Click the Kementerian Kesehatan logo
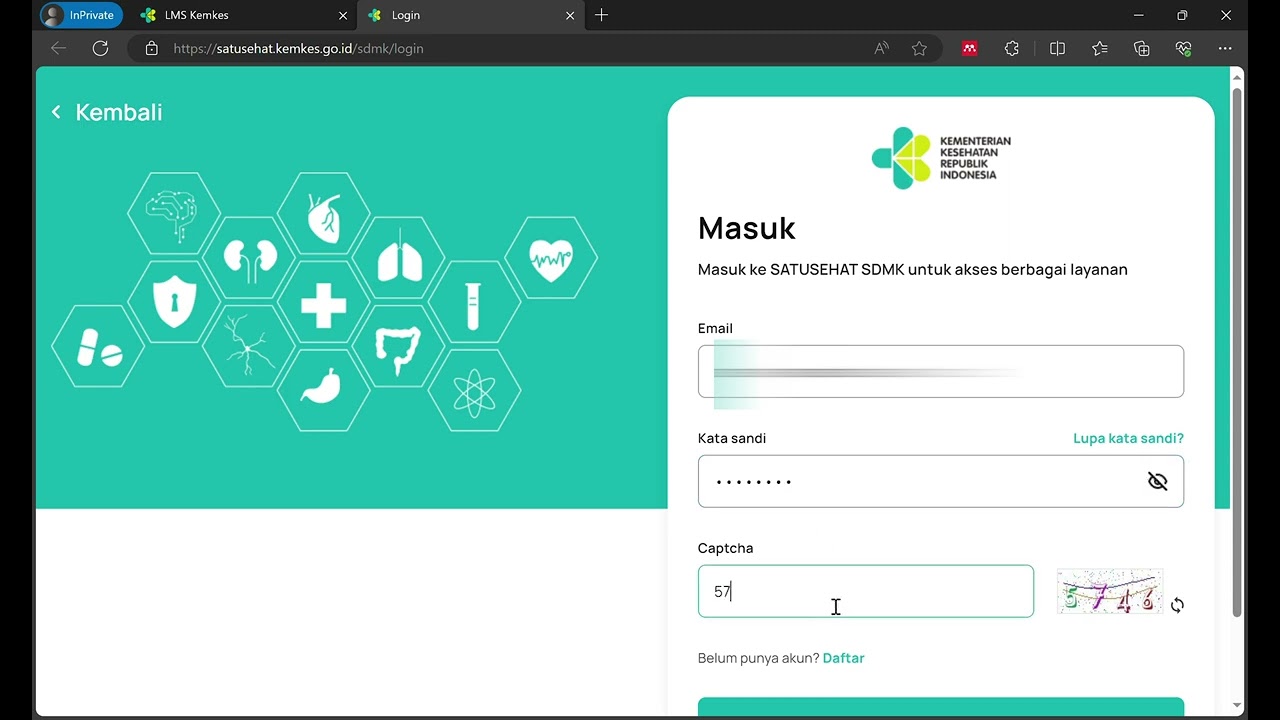 point(940,158)
